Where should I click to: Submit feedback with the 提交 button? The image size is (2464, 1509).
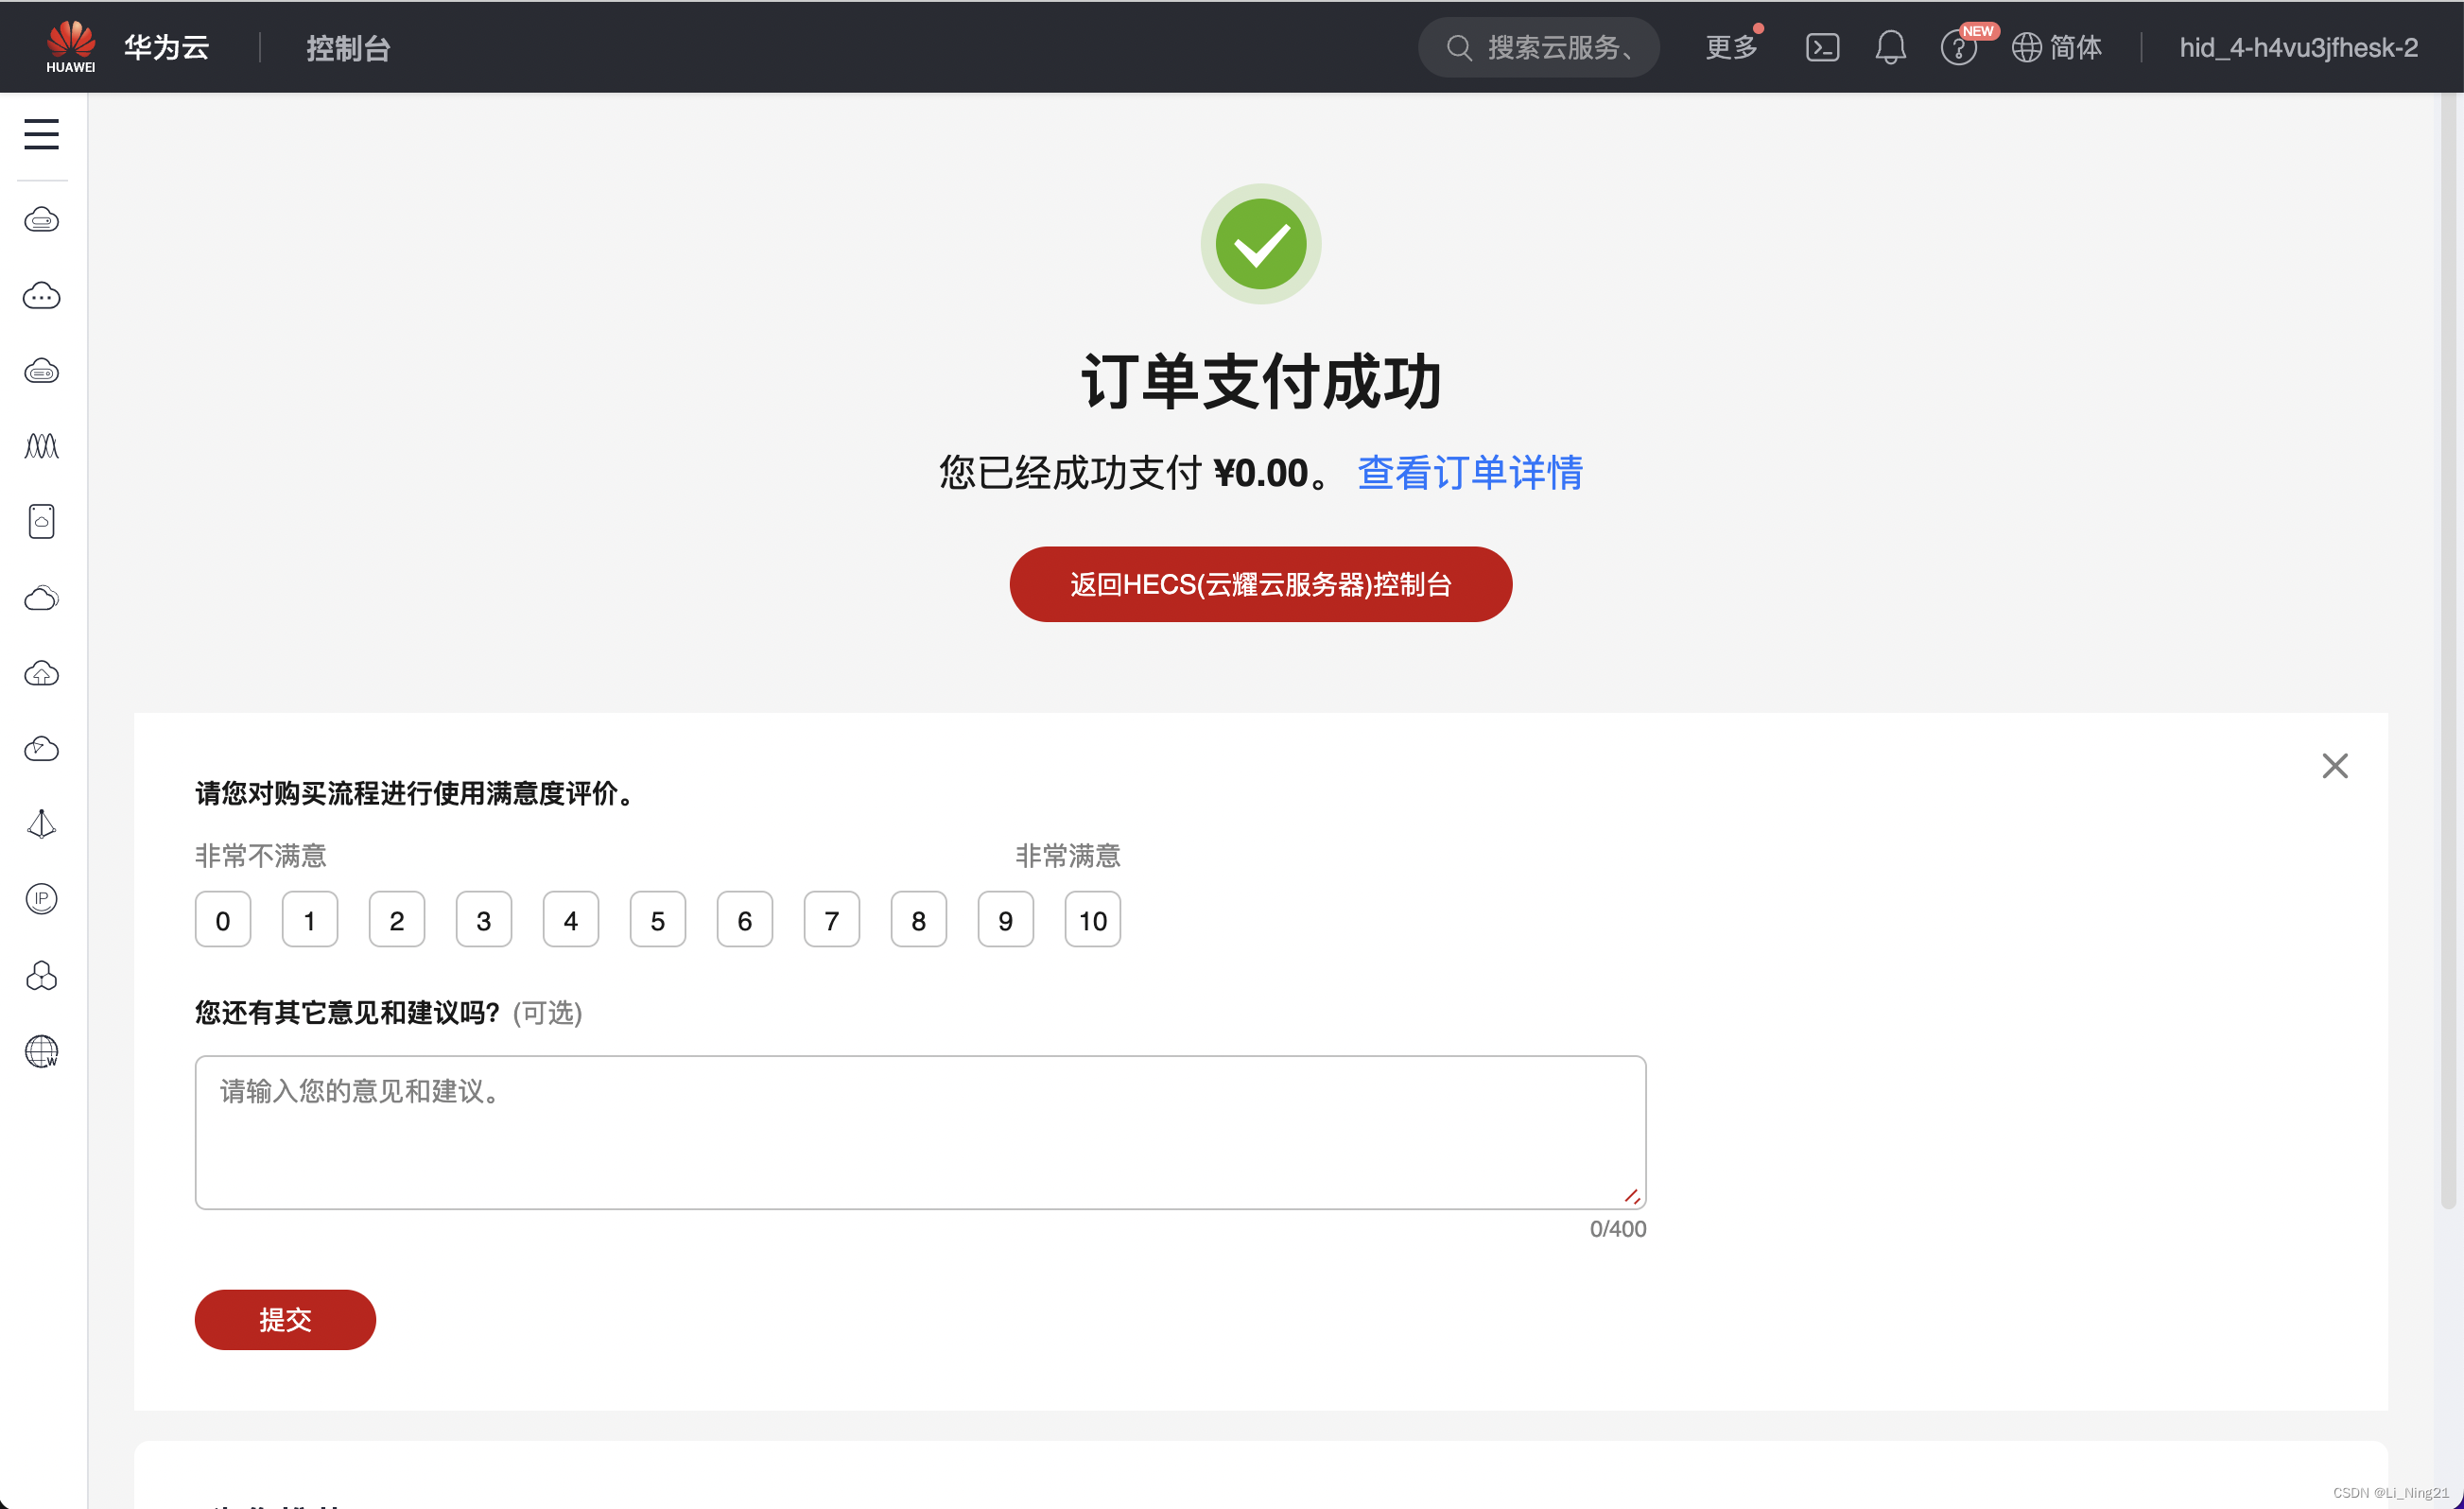[x=285, y=1320]
